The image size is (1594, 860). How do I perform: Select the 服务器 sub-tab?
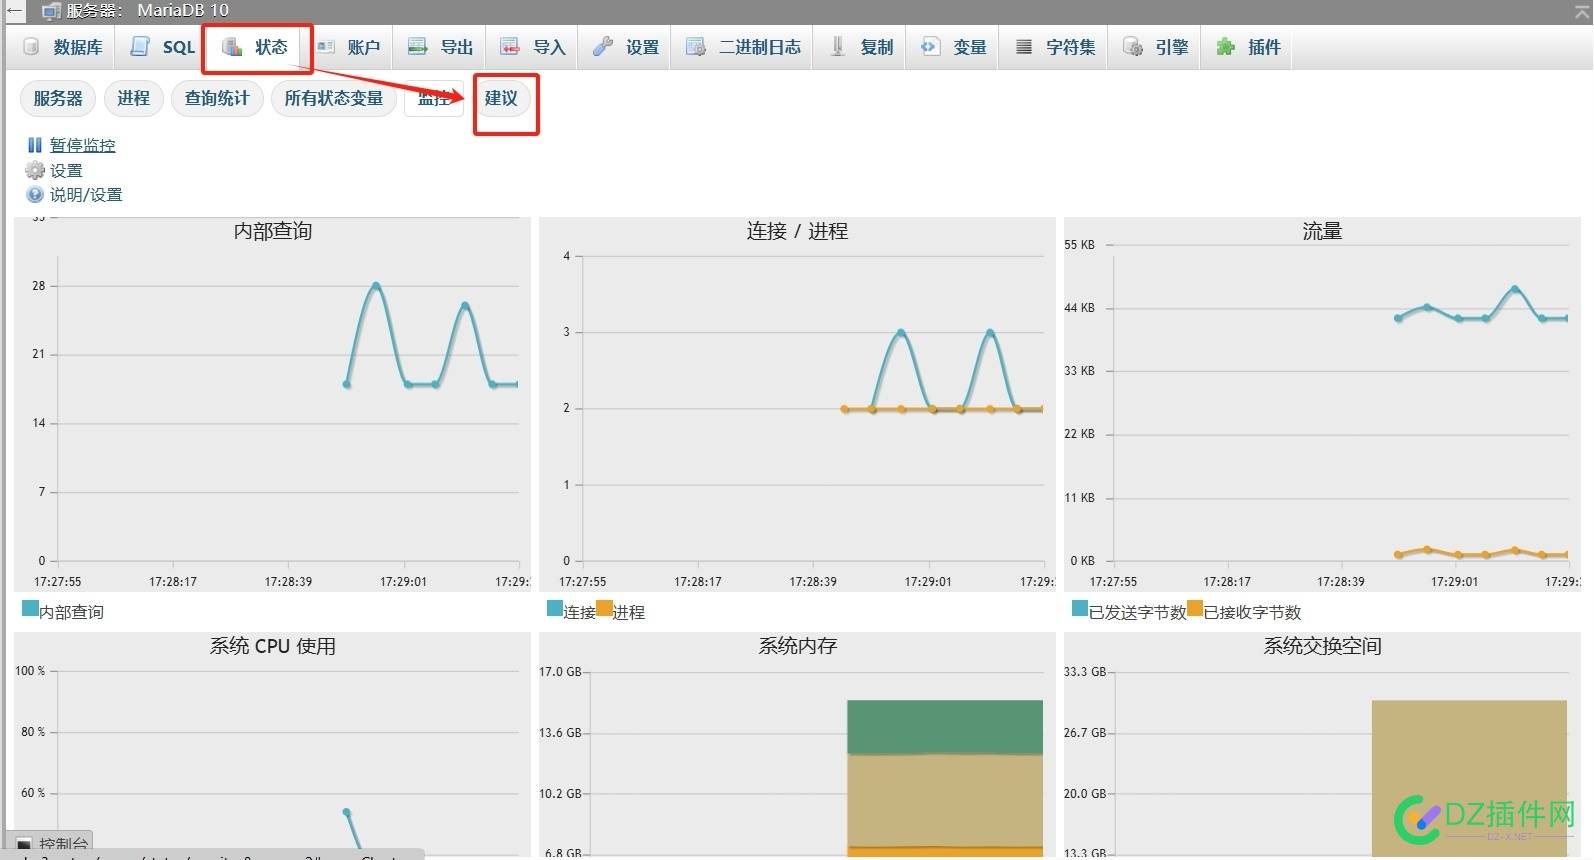(58, 98)
